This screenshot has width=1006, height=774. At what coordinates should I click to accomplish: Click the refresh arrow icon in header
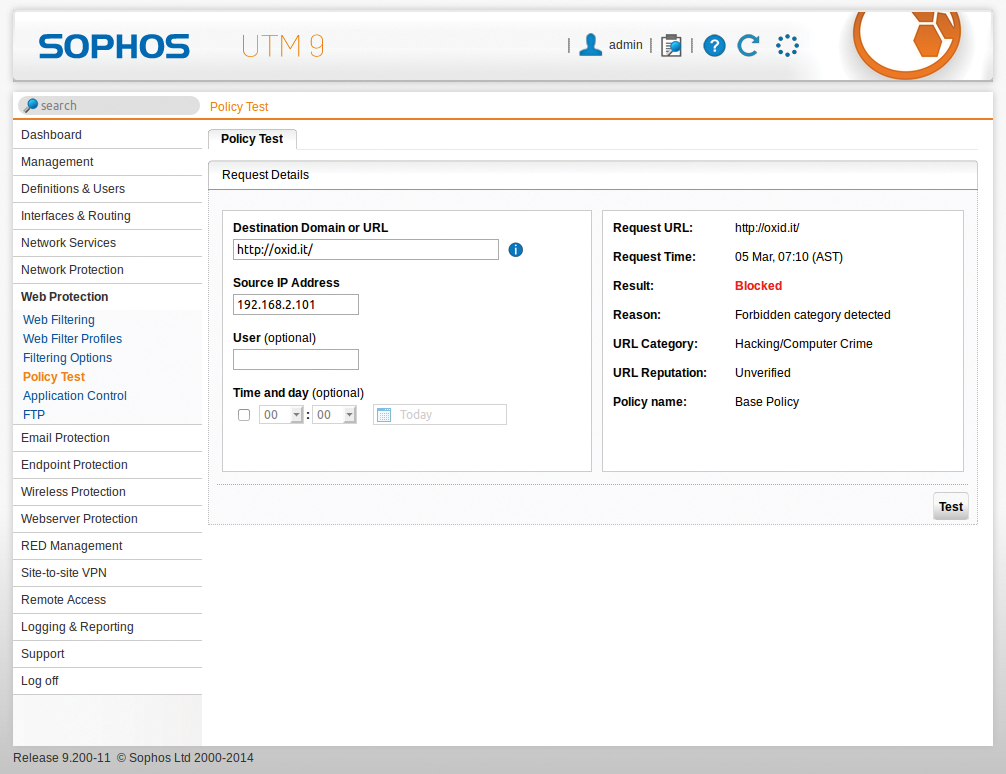[748, 45]
